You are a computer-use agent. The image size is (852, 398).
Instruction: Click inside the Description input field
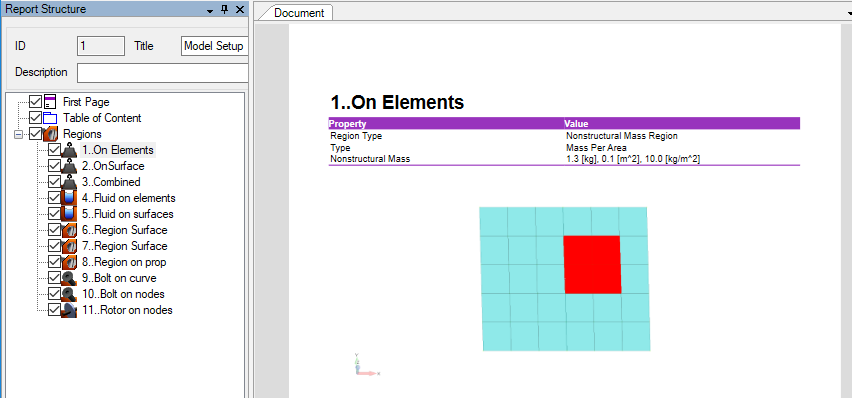coord(162,72)
